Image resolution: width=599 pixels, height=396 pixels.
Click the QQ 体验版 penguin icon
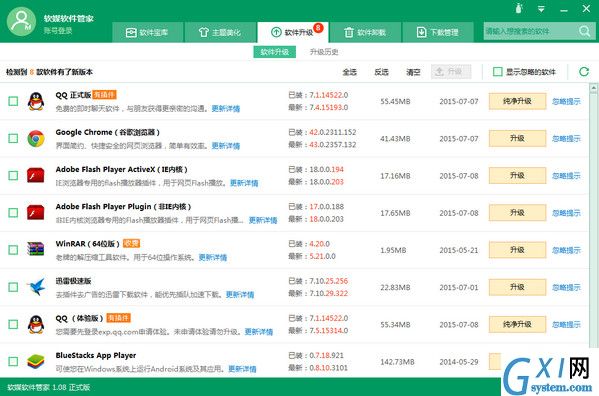(x=36, y=325)
